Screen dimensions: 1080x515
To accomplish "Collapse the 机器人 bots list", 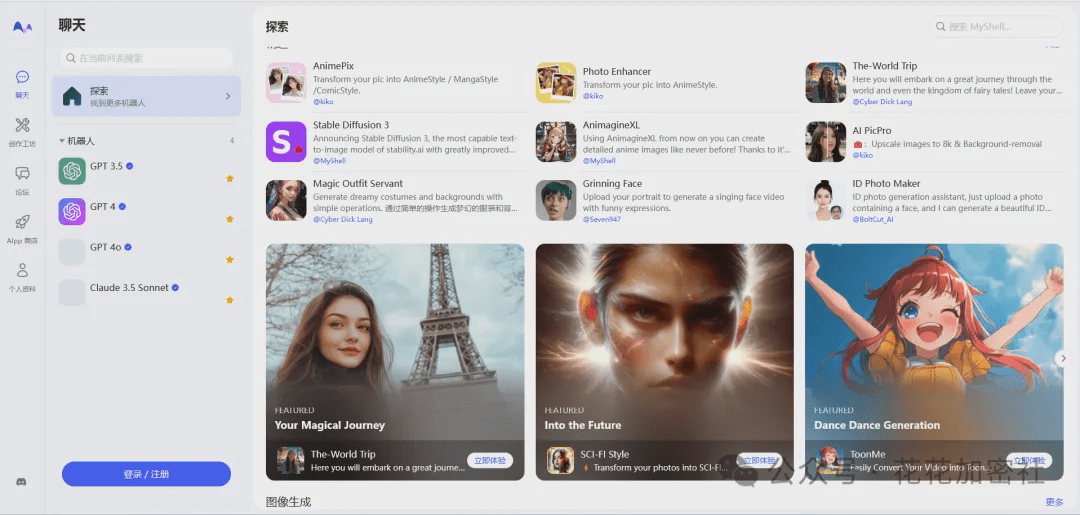I will (x=62, y=140).
